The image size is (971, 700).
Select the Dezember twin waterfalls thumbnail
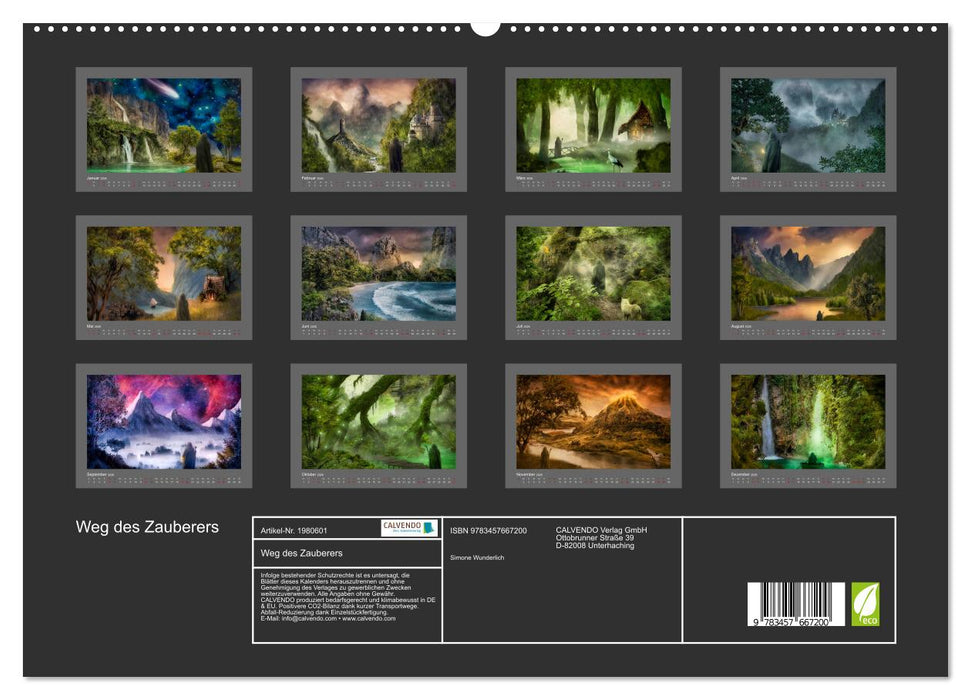[808, 421]
